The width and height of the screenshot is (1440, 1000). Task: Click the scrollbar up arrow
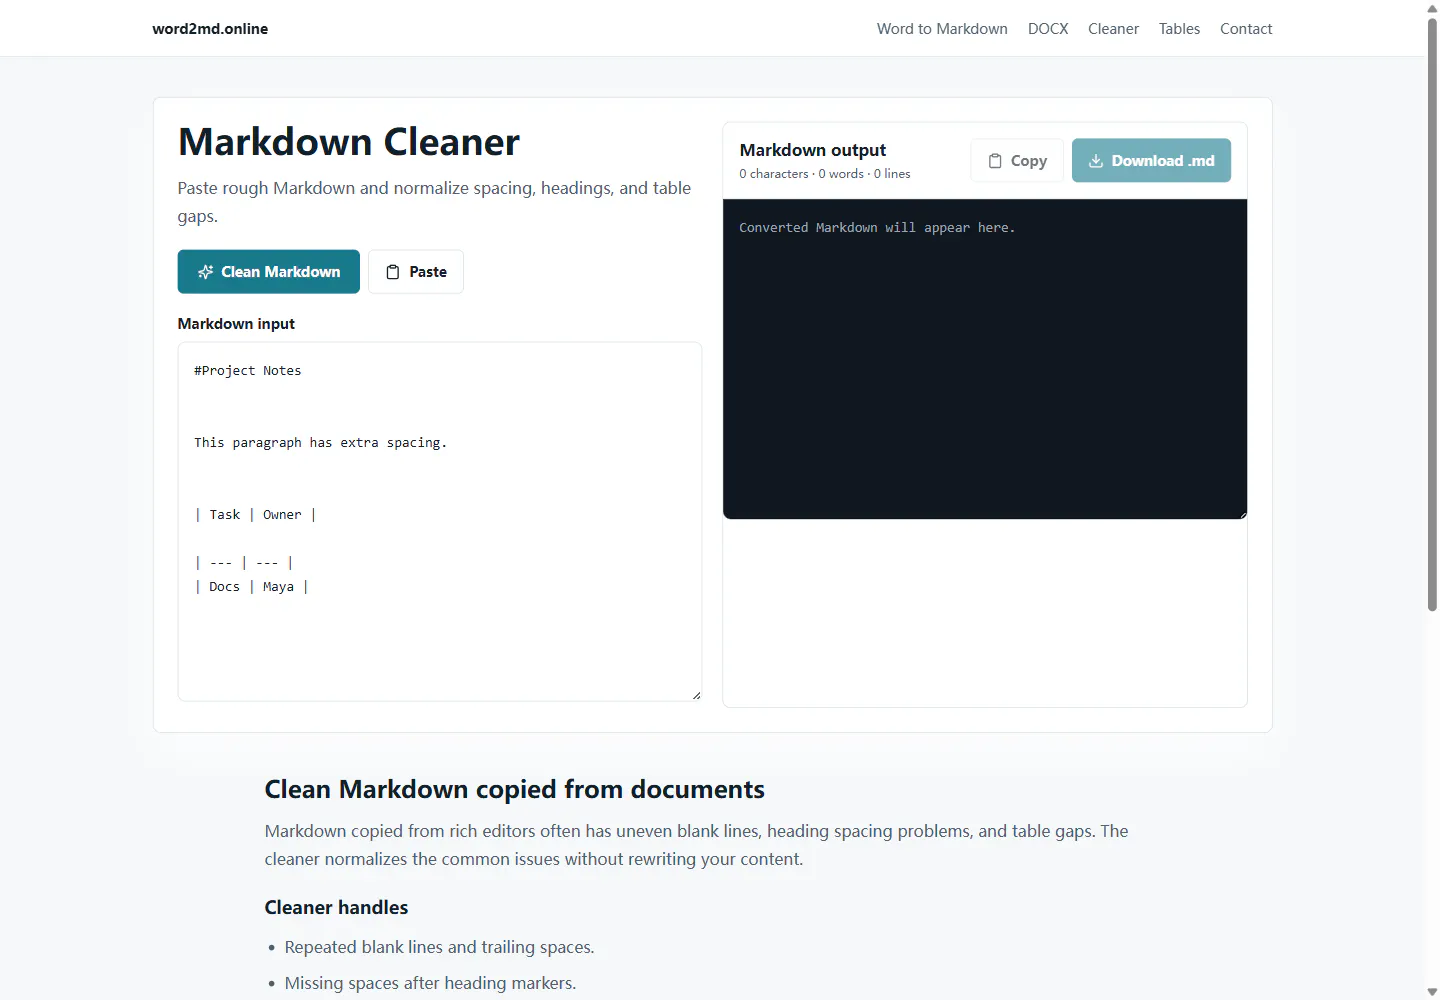1432,8
